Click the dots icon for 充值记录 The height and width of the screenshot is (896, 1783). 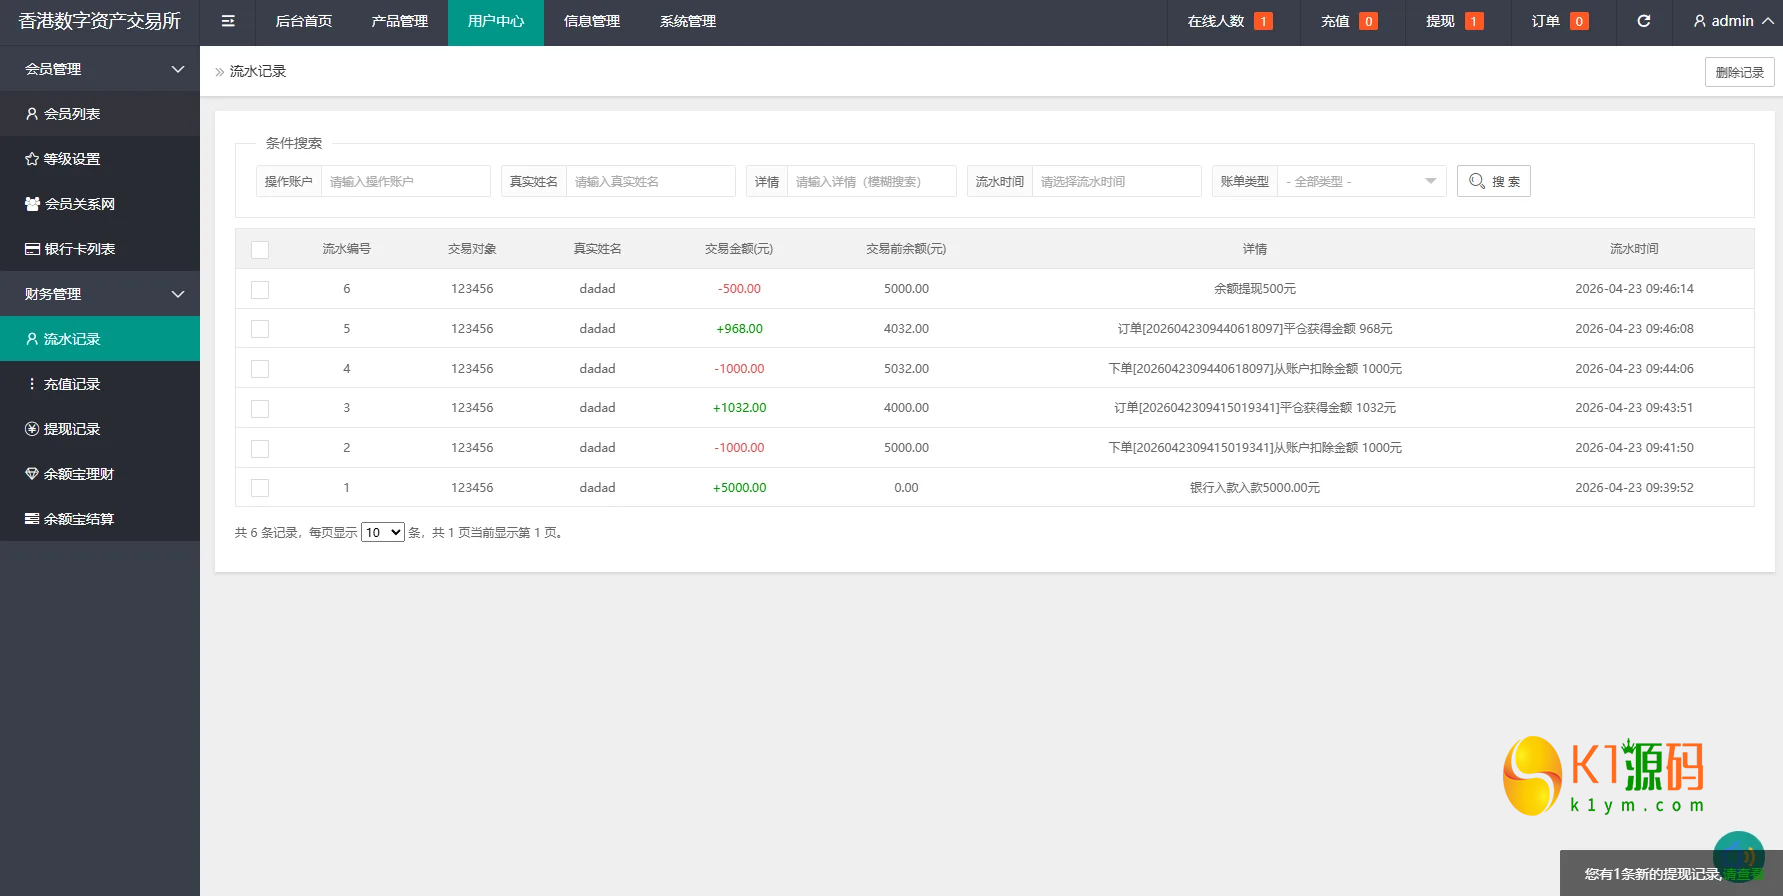(x=32, y=384)
